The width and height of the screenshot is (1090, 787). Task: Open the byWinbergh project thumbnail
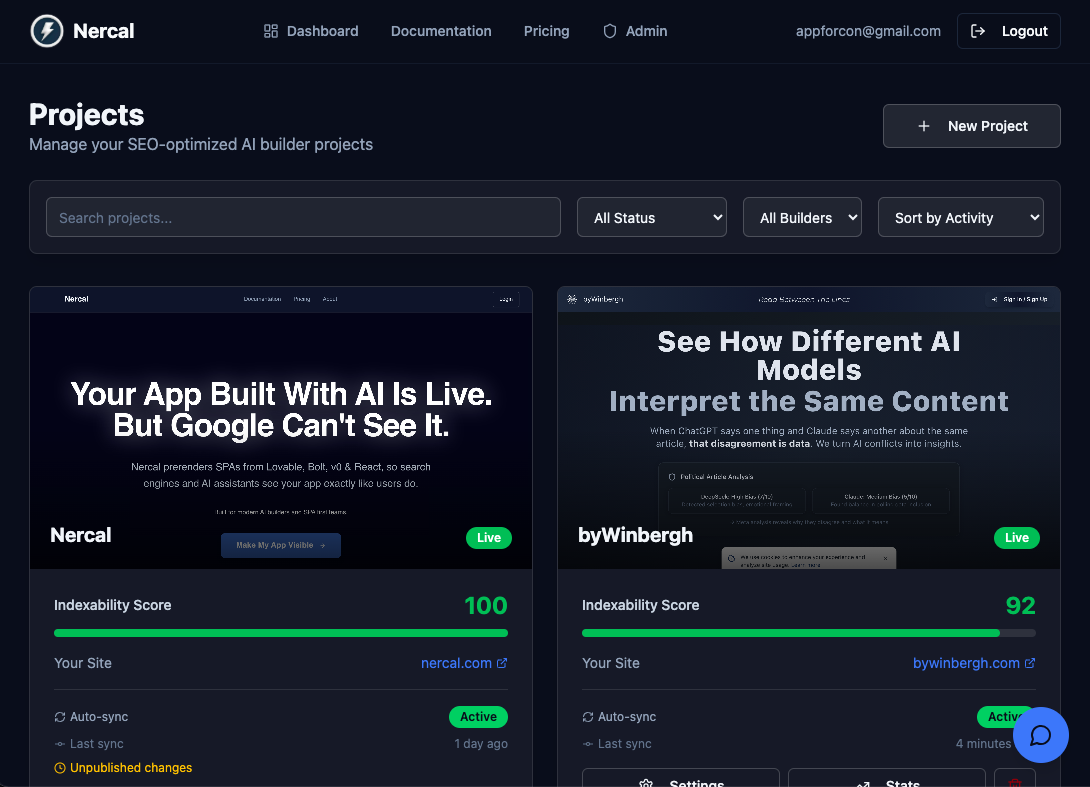[x=808, y=428]
